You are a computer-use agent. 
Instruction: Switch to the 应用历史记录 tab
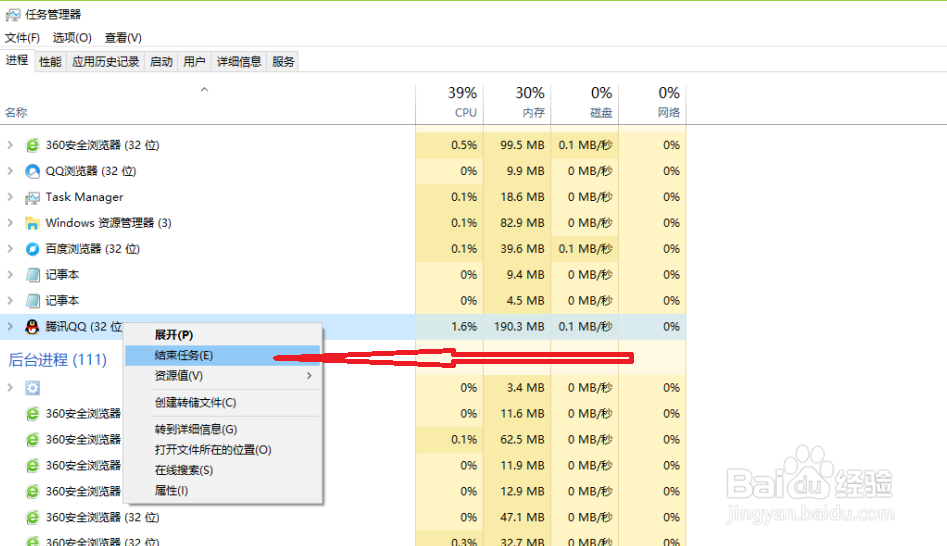pyautogui.click(x=106, y=62)
